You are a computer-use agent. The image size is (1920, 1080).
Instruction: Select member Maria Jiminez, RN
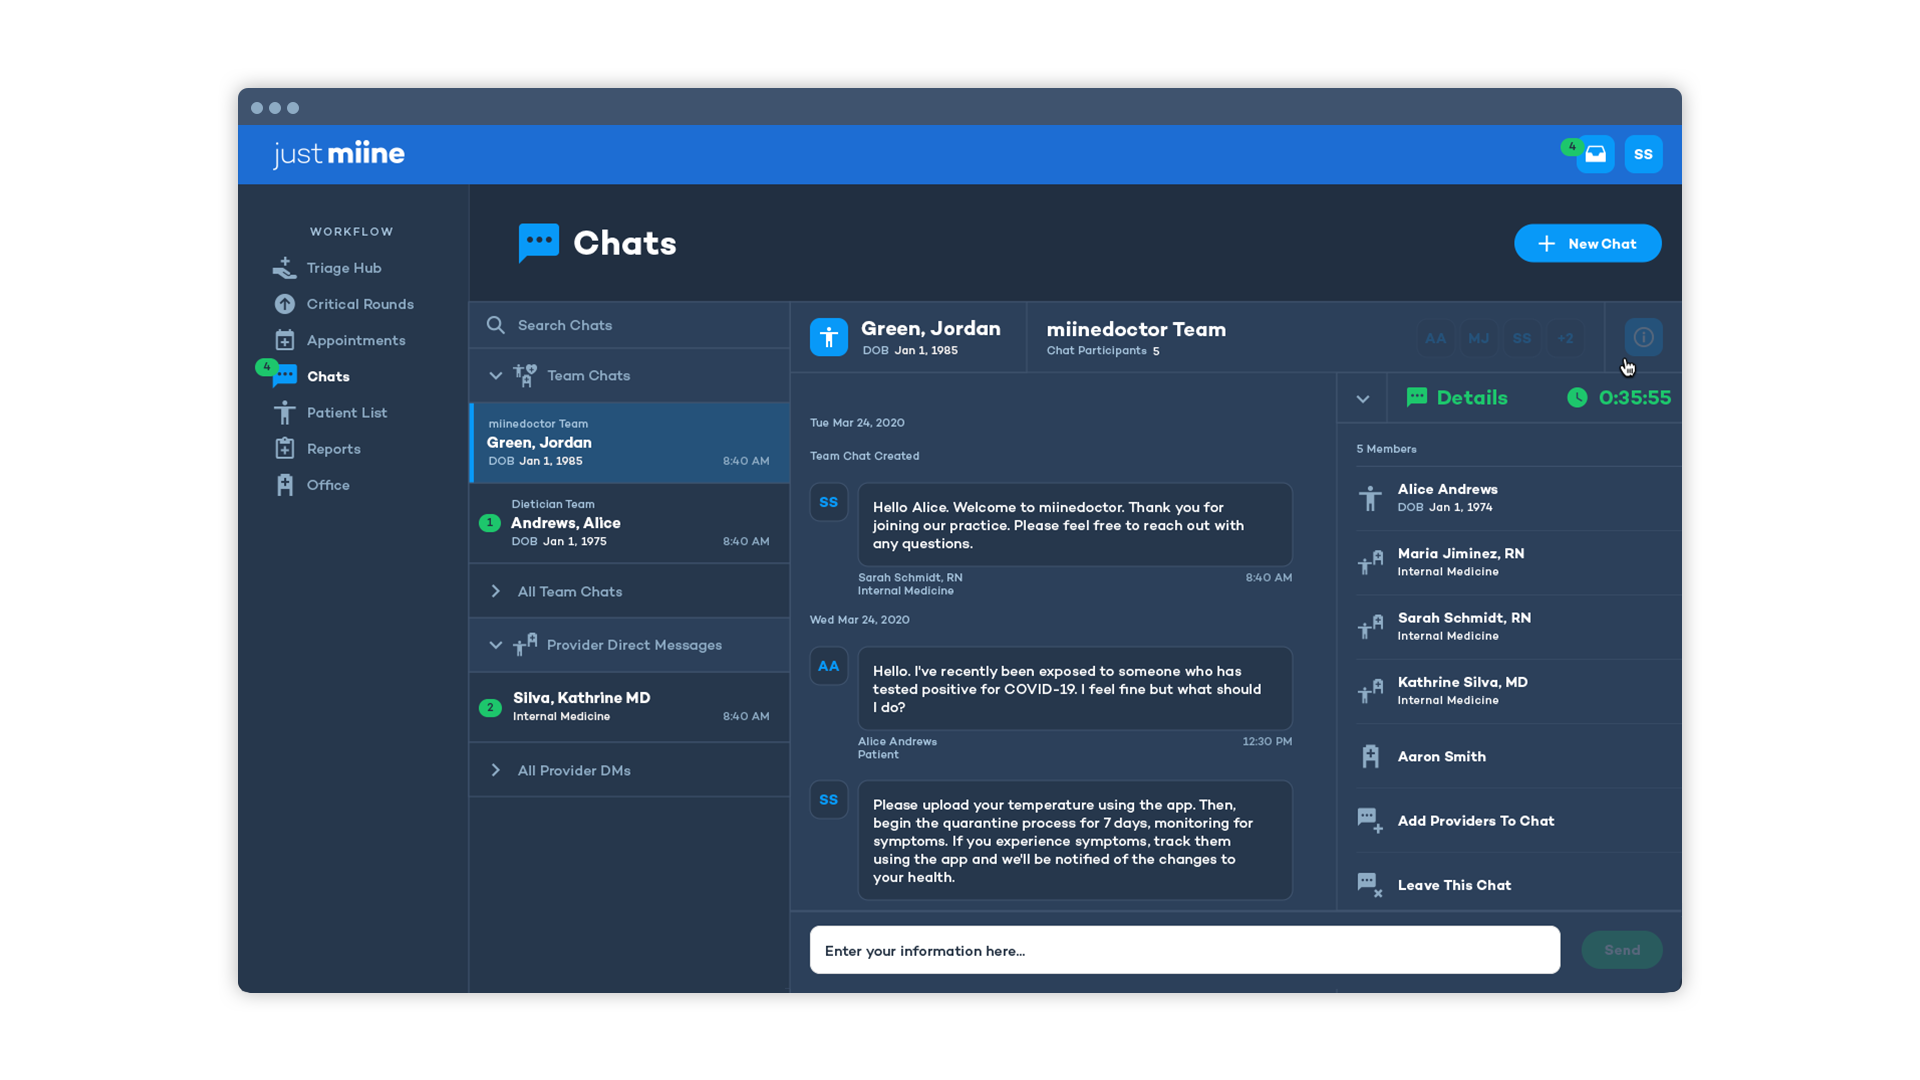[x=1517, y=562]
